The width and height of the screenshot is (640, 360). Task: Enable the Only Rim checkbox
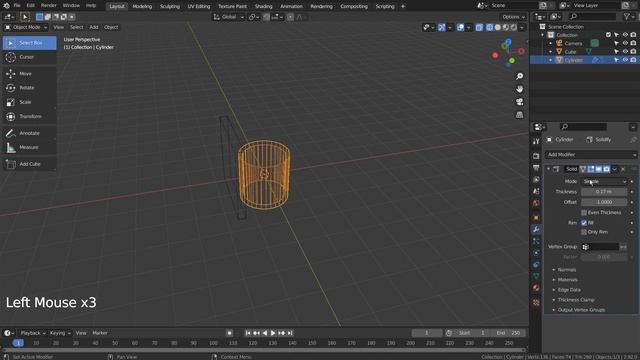coord(584,232)
